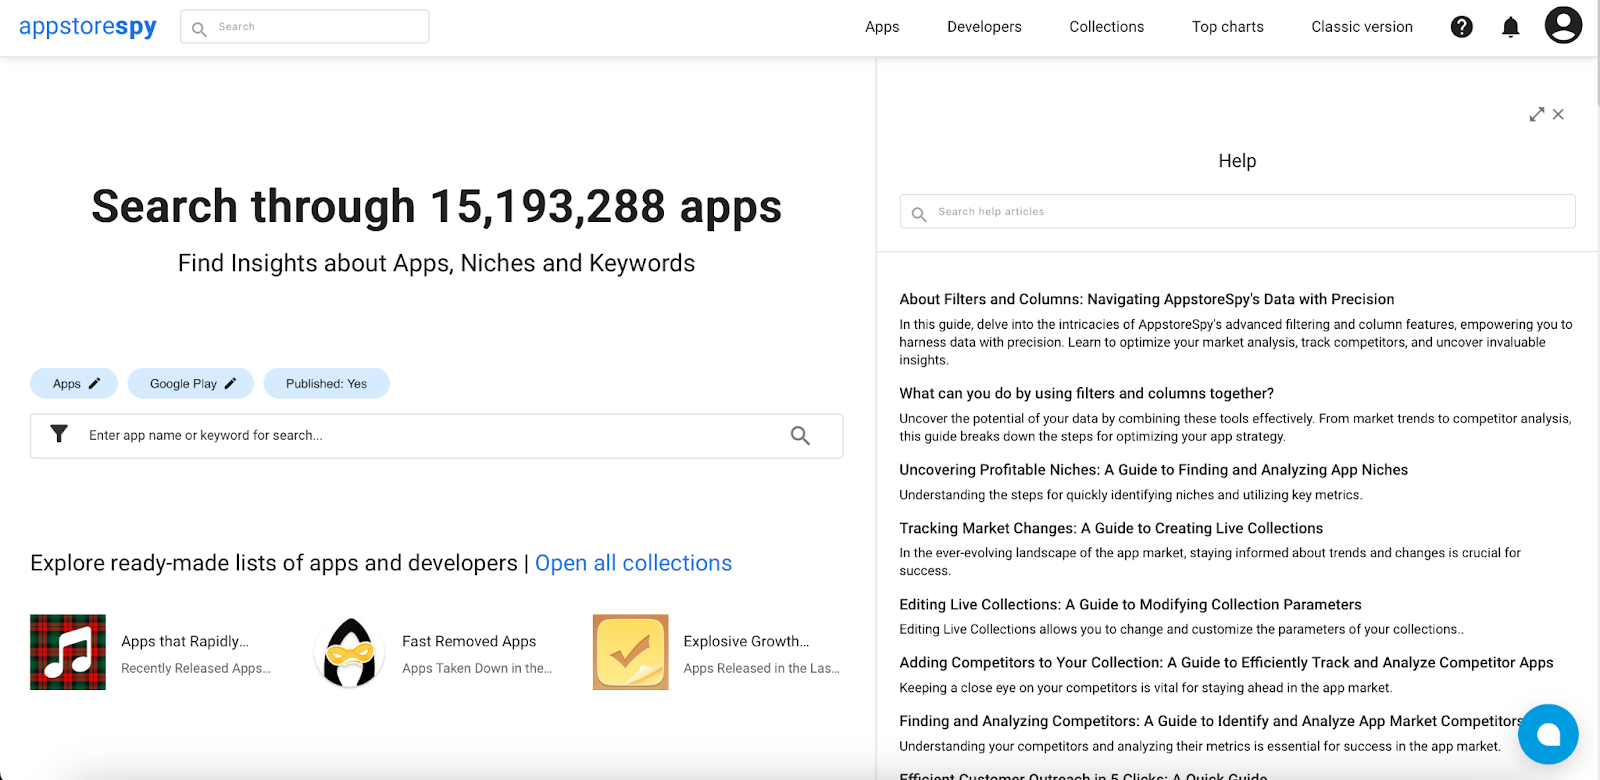Open the Collections menu
1600x780 pixels.
1106,27
